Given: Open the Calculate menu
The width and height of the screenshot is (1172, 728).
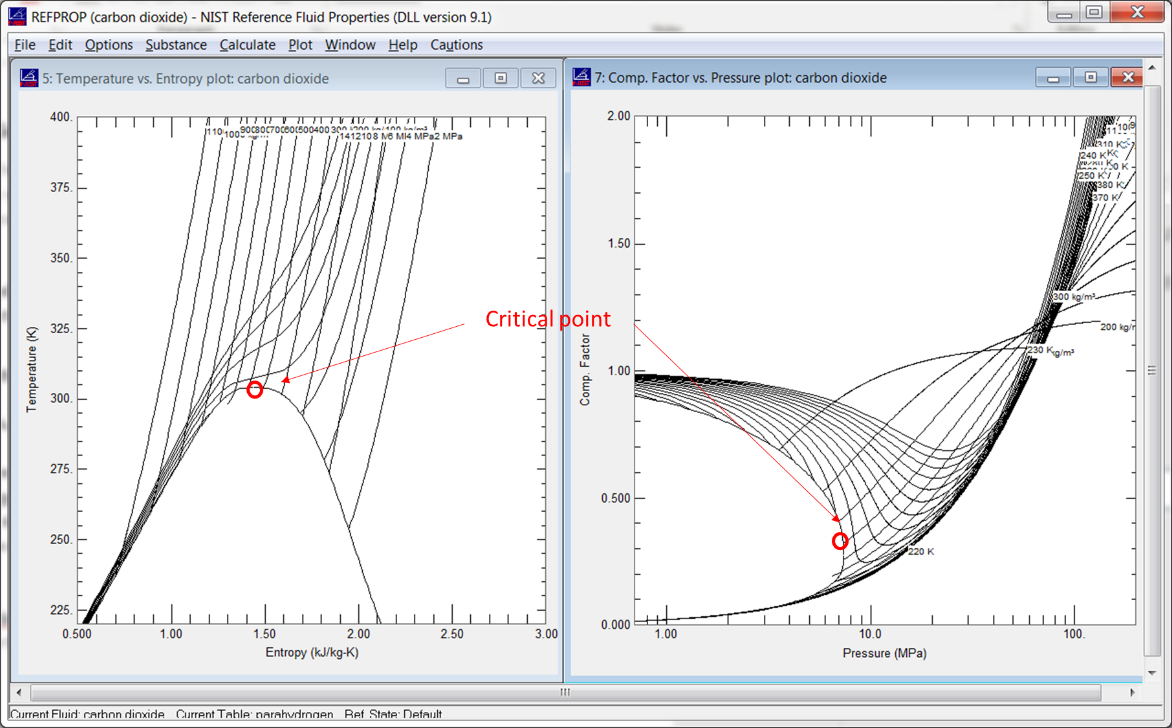Looking at the screenshot, I should coord(247,45).
